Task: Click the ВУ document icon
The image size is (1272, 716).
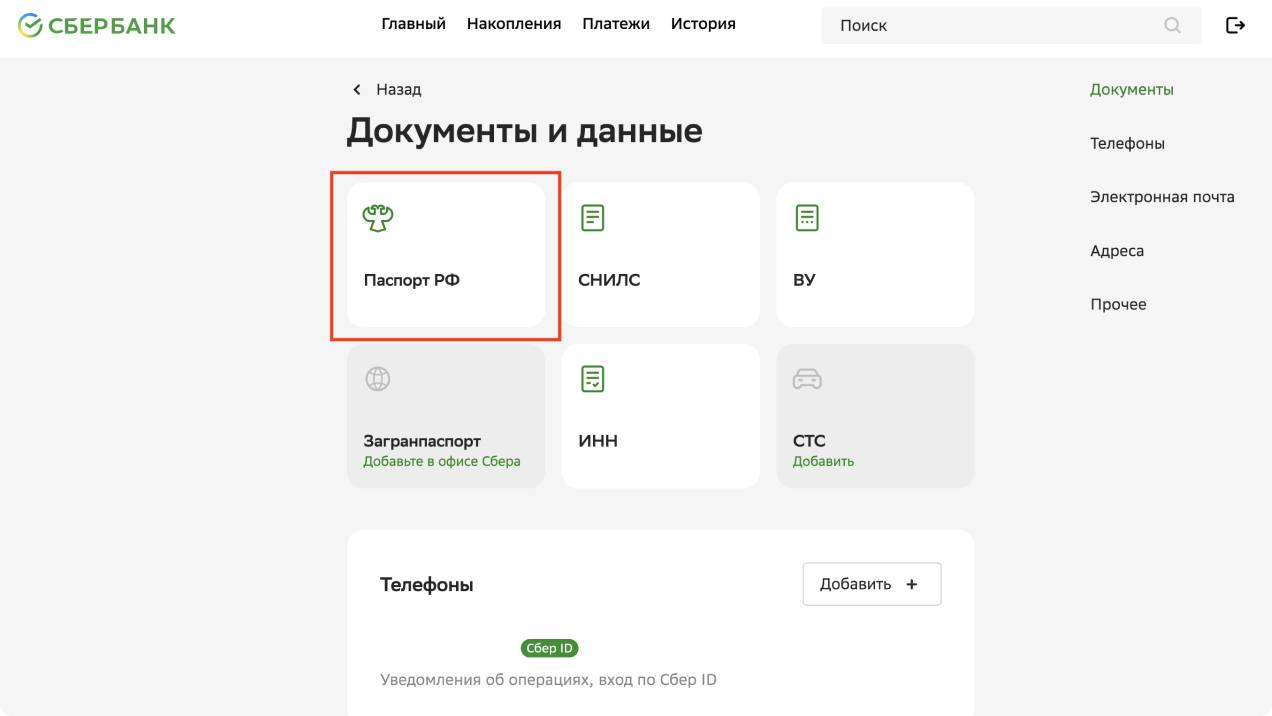Action: tap(807, 218)
